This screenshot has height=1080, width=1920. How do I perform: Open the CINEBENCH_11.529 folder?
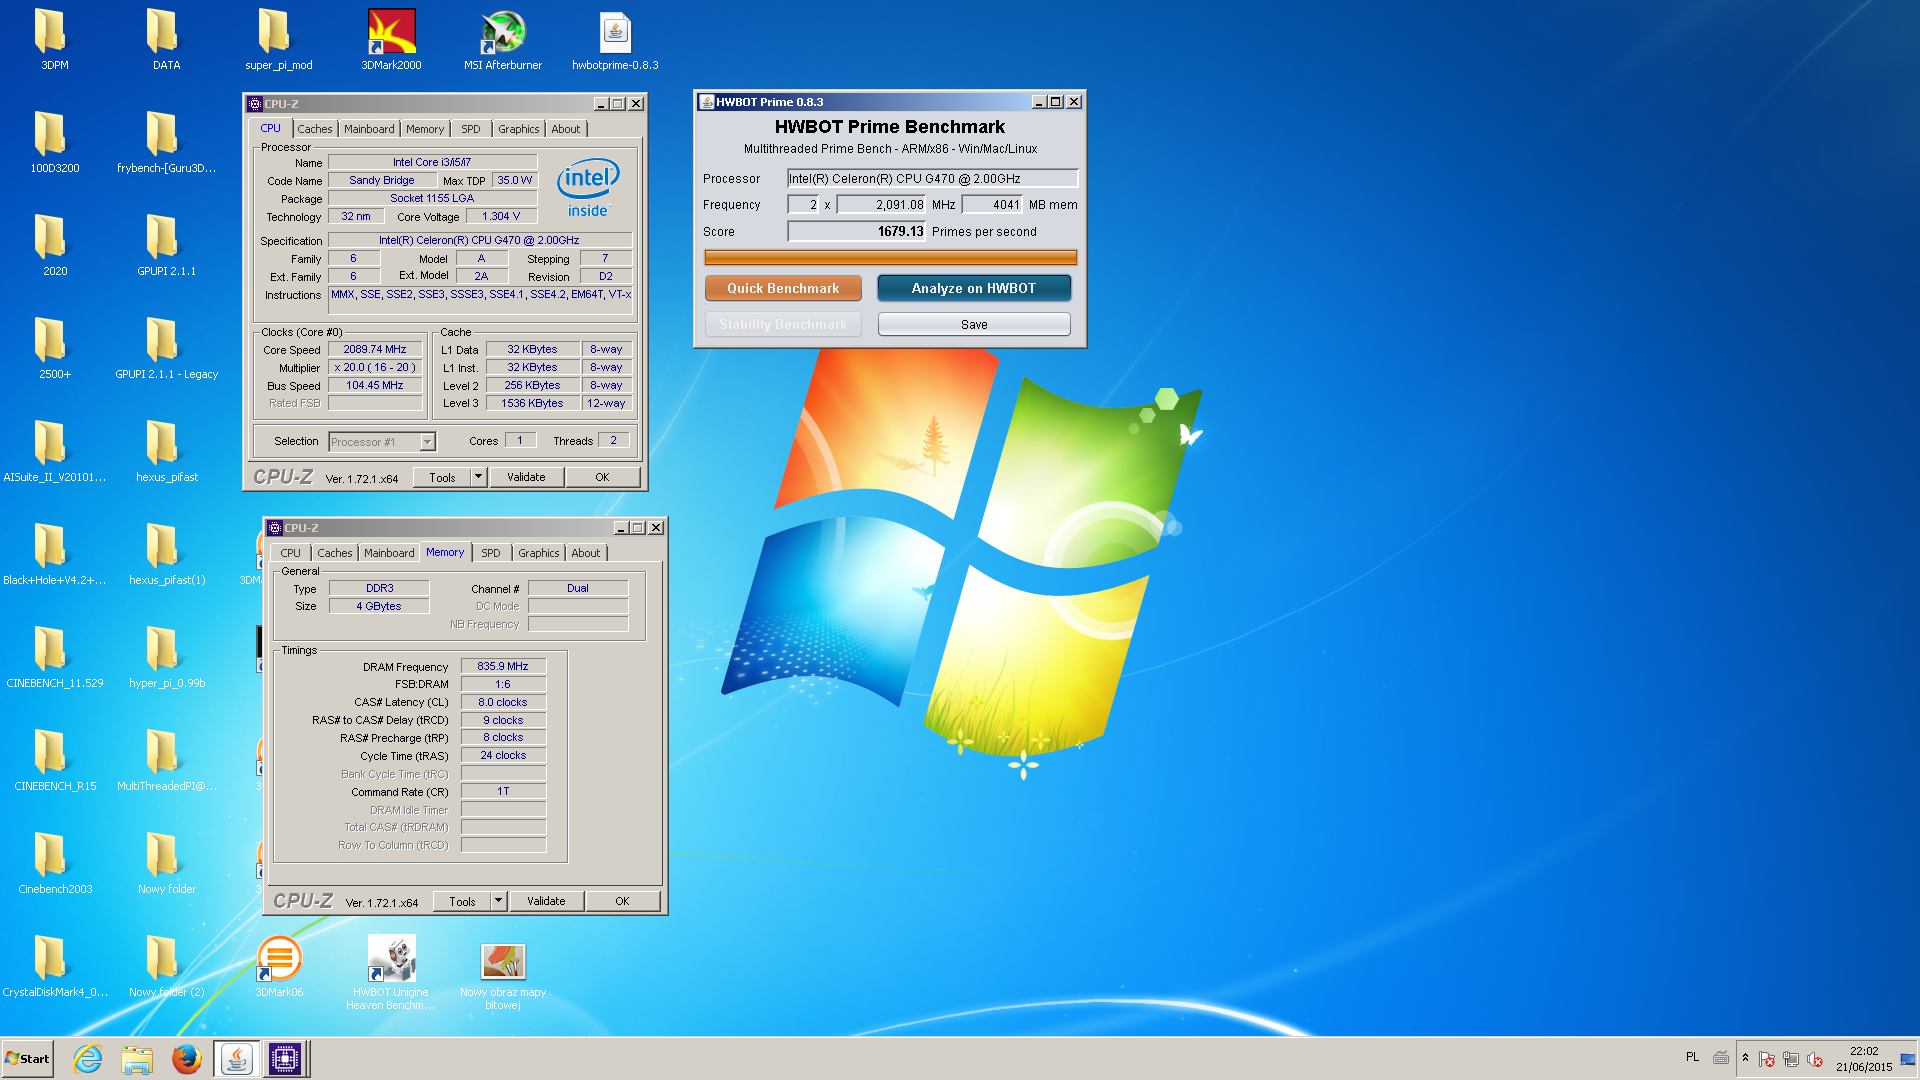55,658
